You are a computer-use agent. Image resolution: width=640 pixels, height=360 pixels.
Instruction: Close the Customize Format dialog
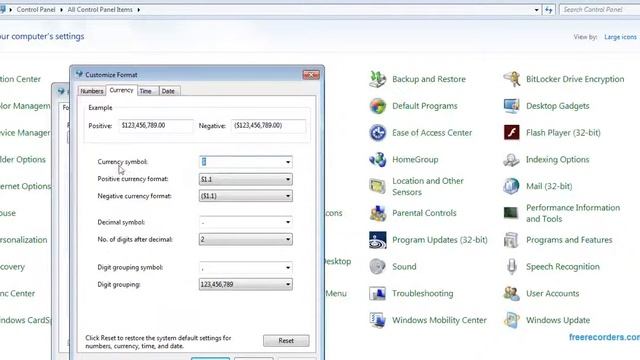[x=311, y=75]
